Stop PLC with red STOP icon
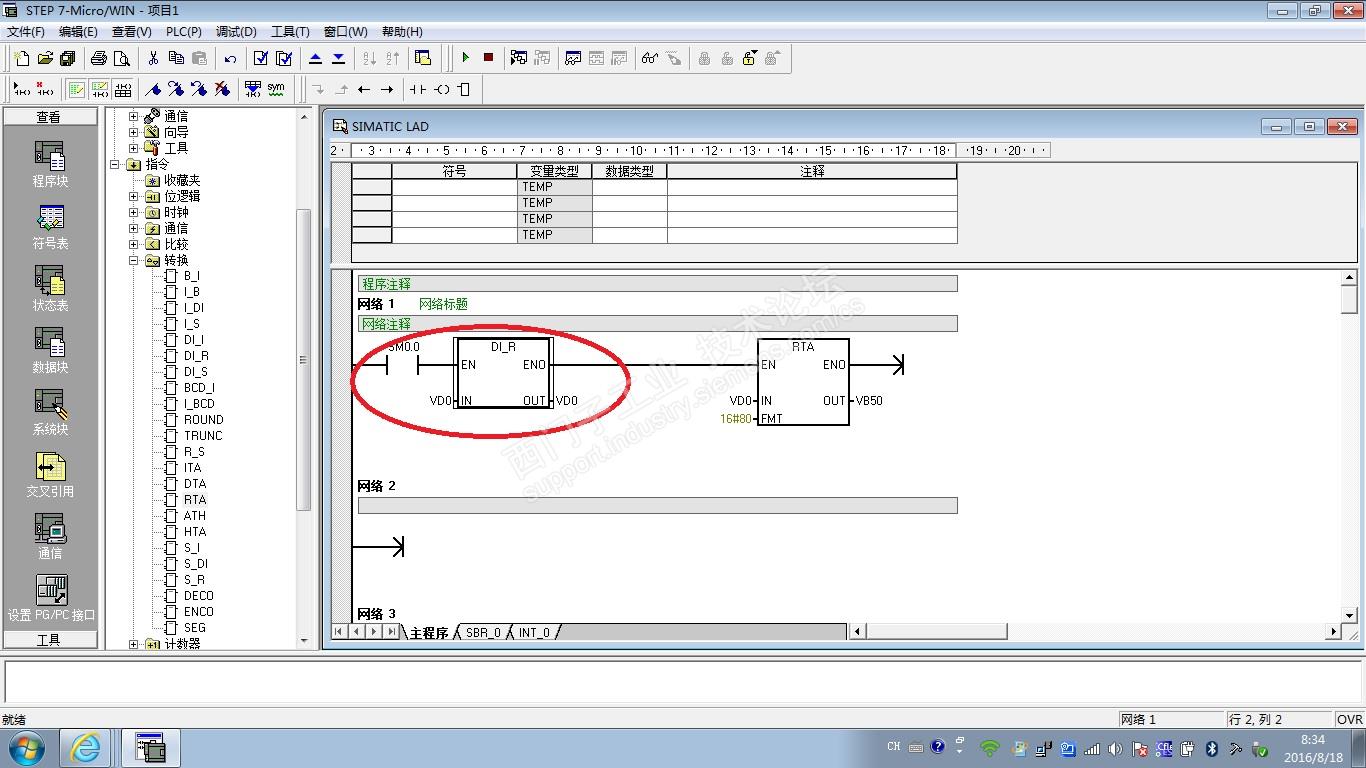1366x768 pixels. coord(488,58)
